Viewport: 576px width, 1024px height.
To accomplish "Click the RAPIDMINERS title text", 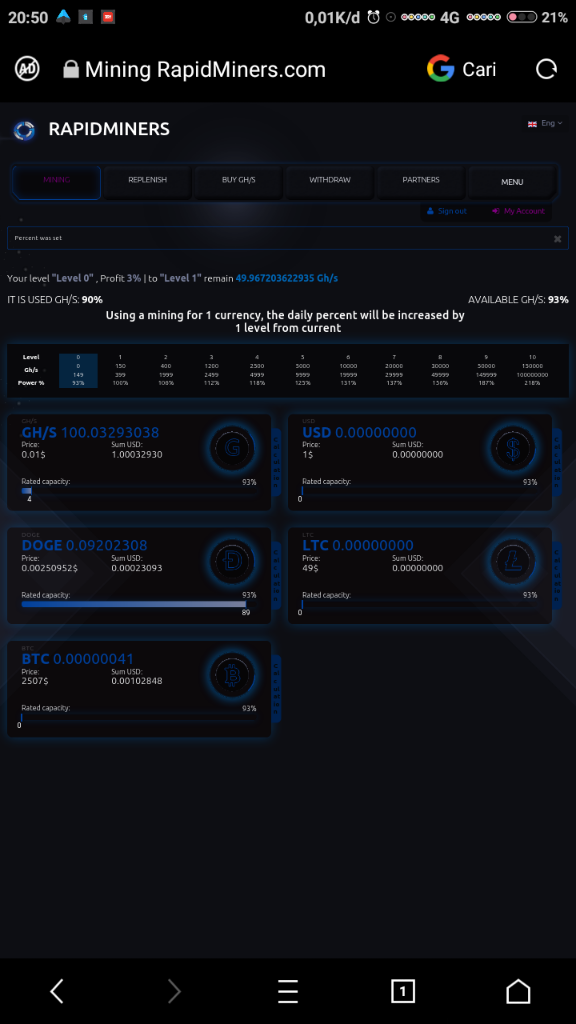I will click(x=109, y=129).
